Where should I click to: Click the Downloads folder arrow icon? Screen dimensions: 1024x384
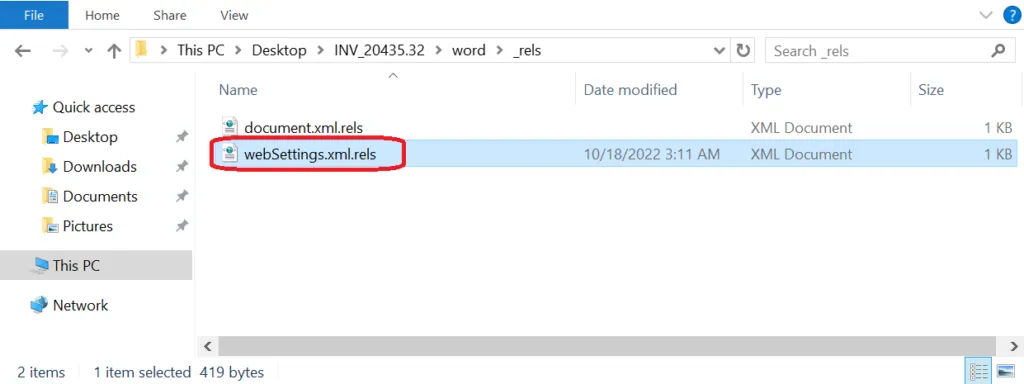coord(50,167)
